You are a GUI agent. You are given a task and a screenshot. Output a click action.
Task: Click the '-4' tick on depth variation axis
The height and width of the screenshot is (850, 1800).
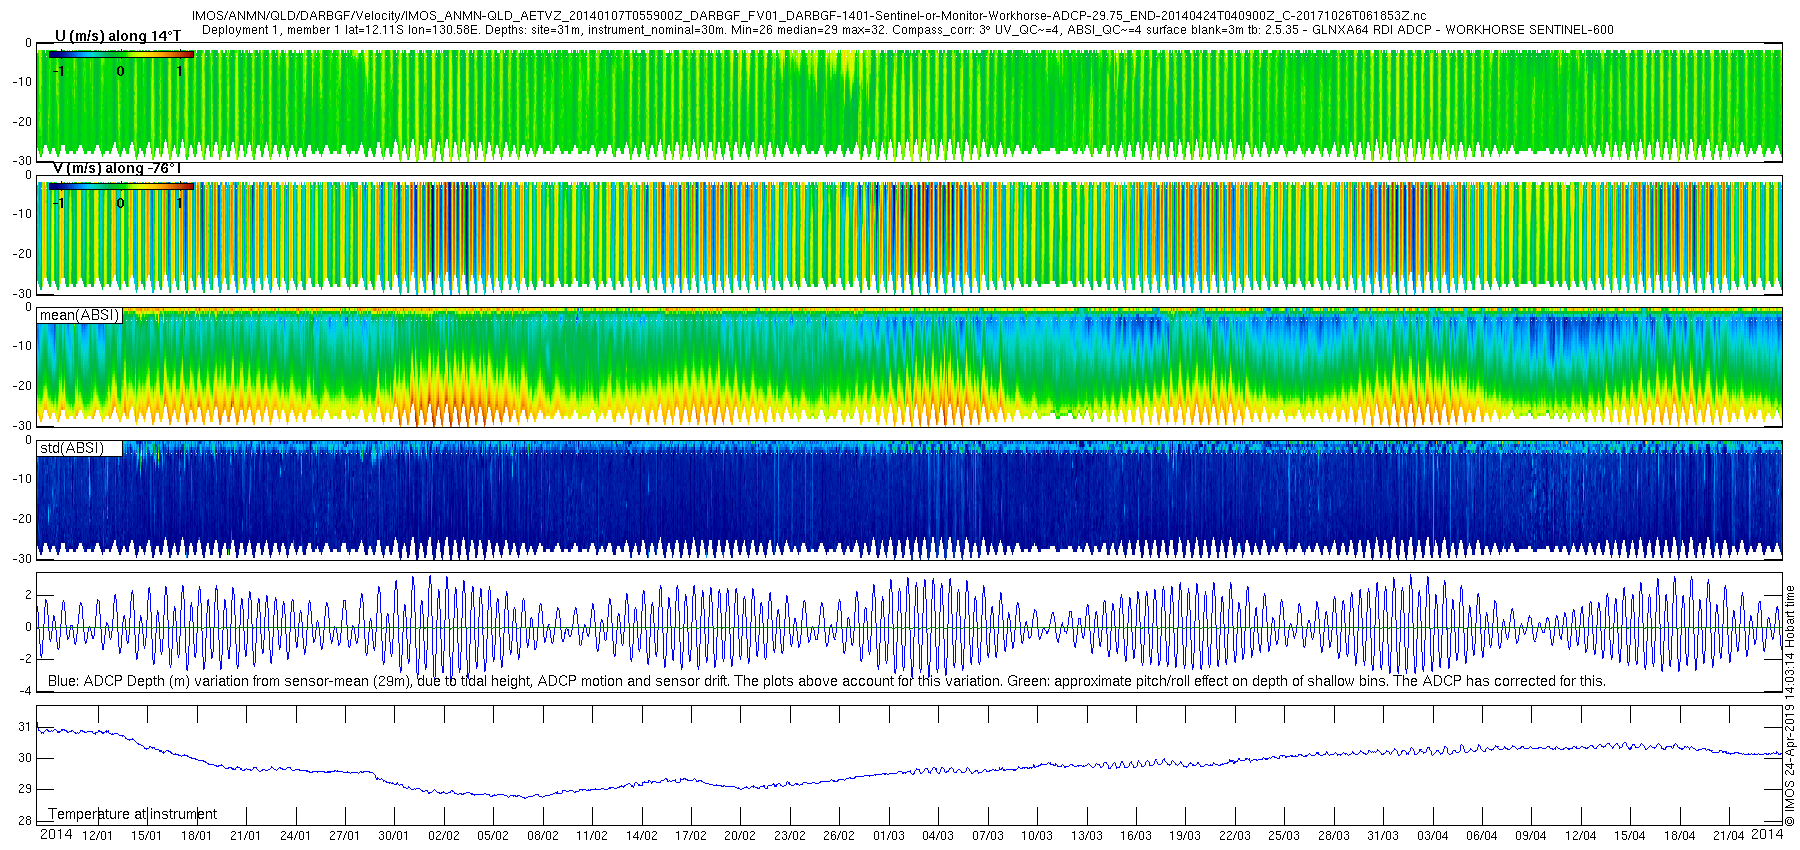tap(26, 691)
